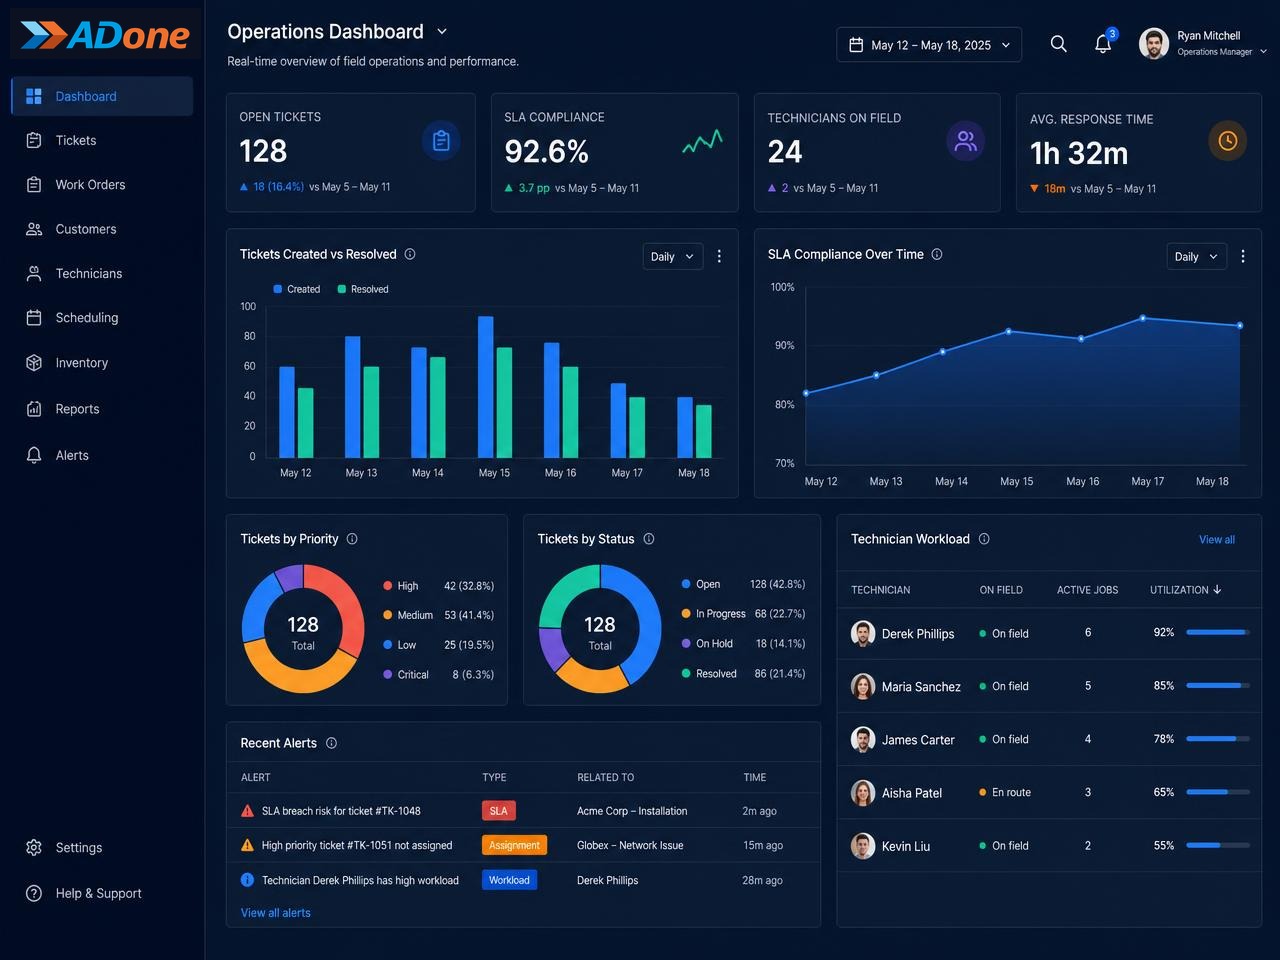
Task: Open Daily dropdown on Tickets Created chart
Action: pyautogui.click(x=673, y=257)
